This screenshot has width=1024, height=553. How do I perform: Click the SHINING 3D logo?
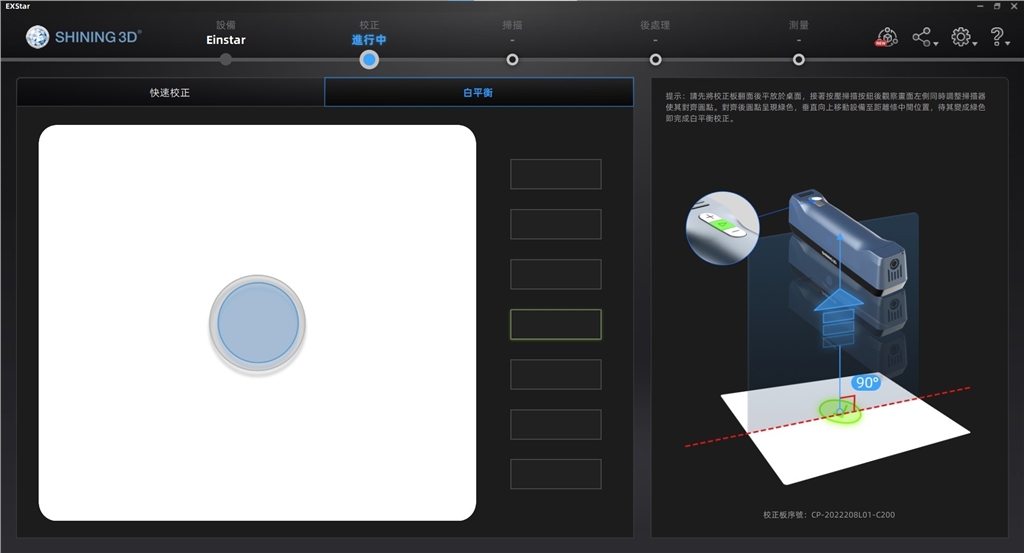click(84, 37)
